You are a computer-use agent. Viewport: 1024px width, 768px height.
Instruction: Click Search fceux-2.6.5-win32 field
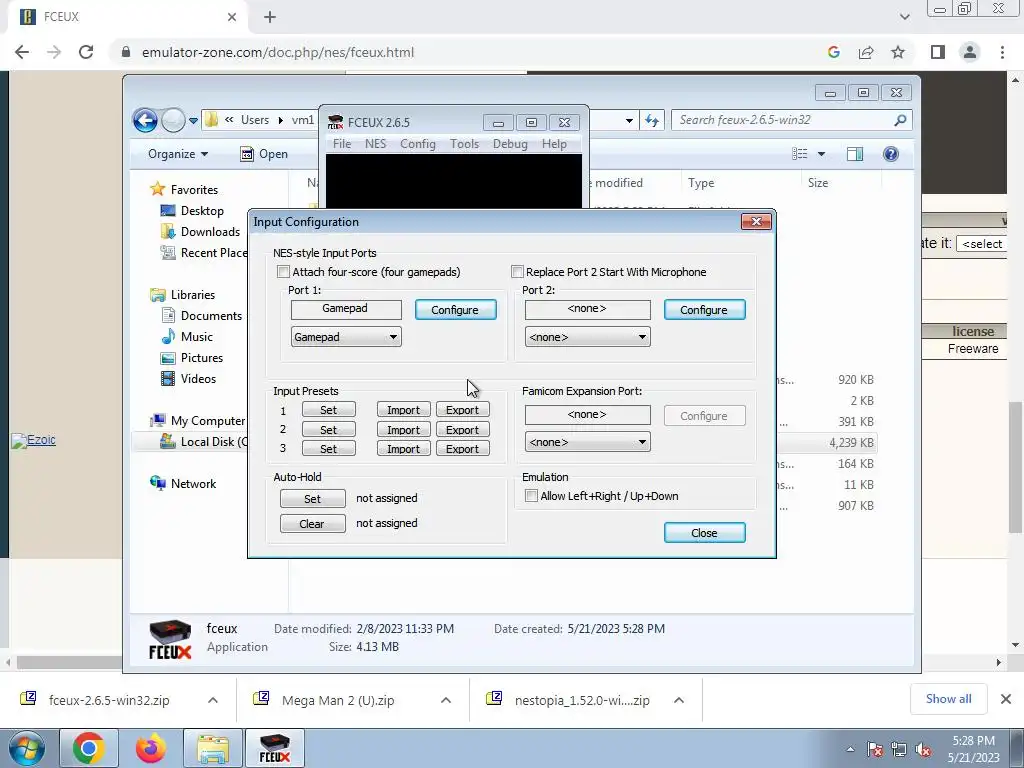[792, 120]
